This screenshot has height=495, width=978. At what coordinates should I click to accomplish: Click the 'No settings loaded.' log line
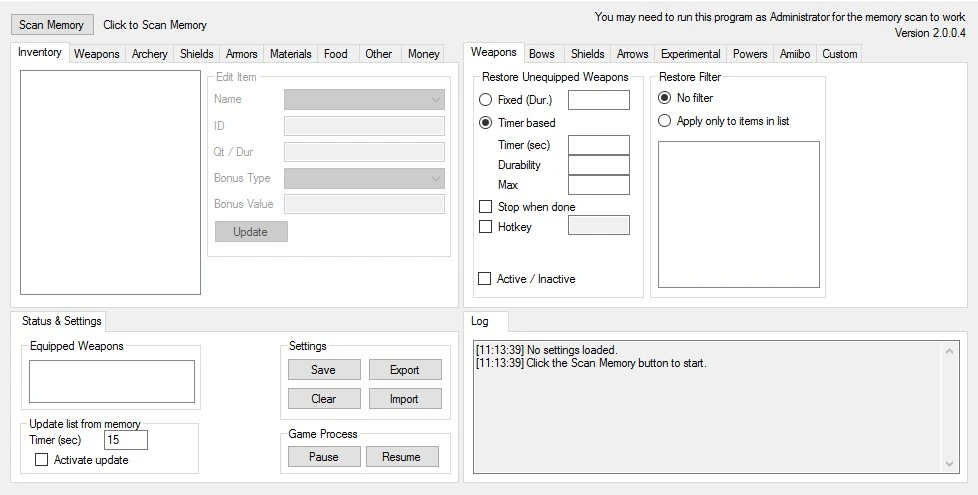coord(546,350)
